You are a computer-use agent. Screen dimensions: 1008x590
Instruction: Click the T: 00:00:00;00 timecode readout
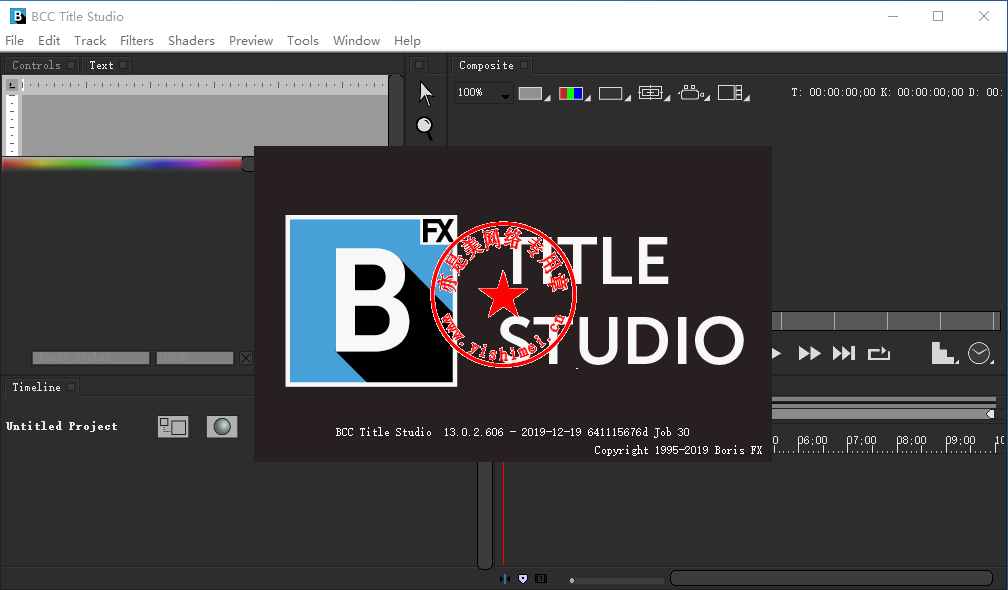(833, 93)
